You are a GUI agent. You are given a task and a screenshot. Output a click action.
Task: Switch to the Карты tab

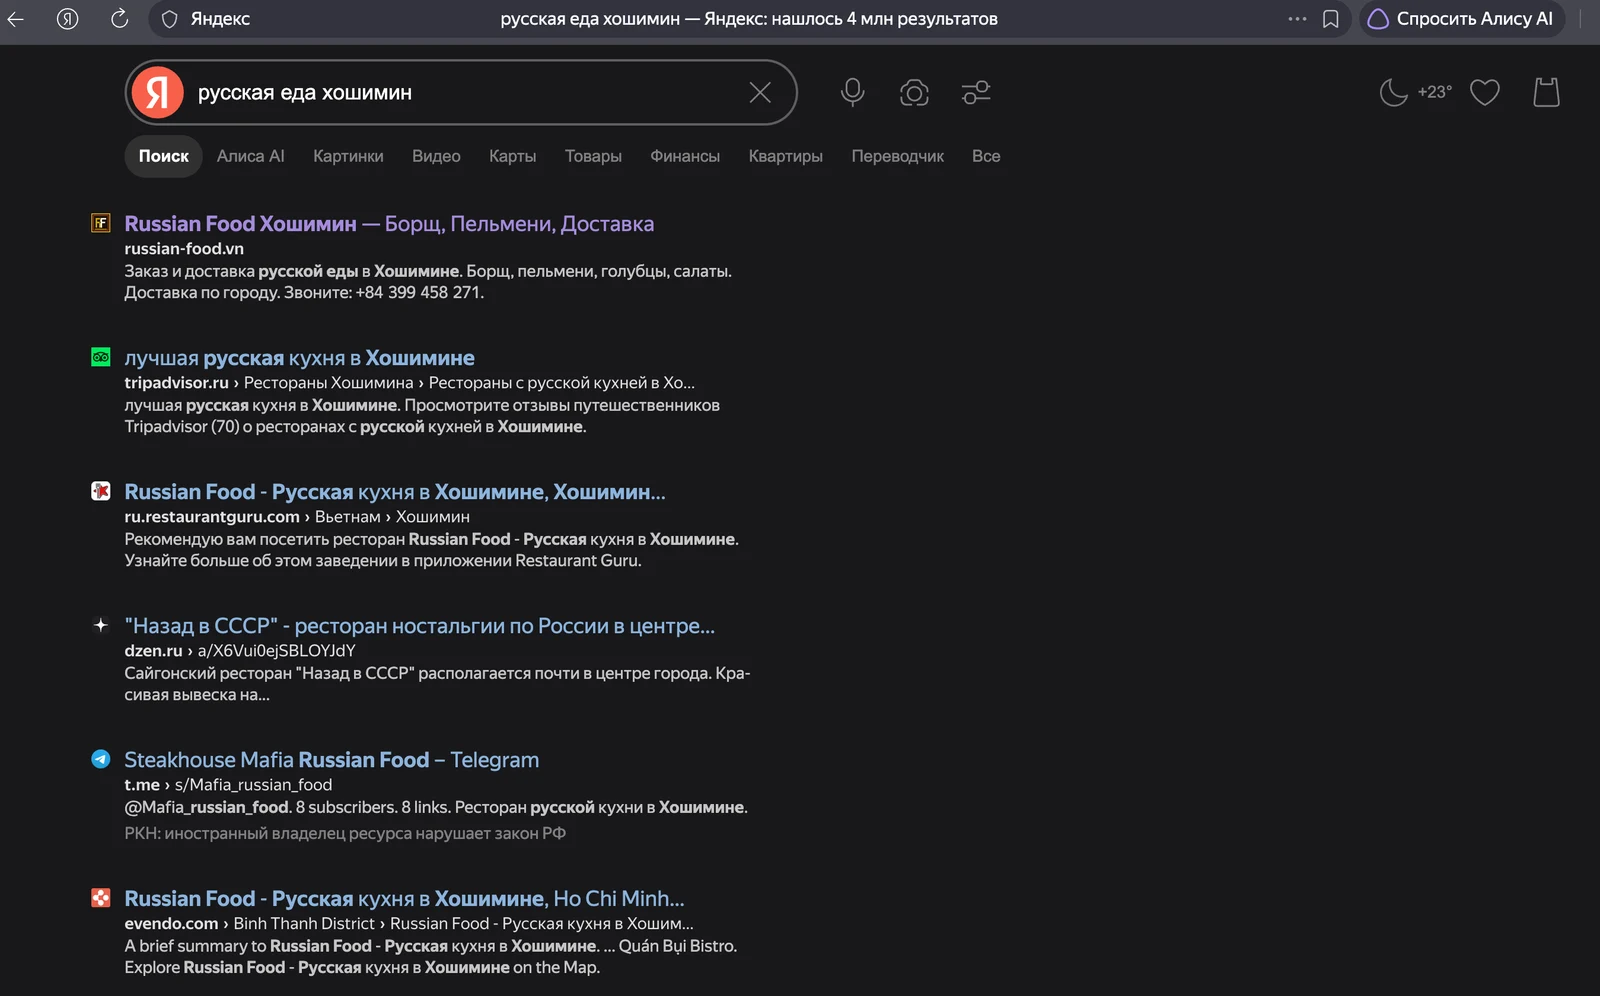tap(513, 156)
